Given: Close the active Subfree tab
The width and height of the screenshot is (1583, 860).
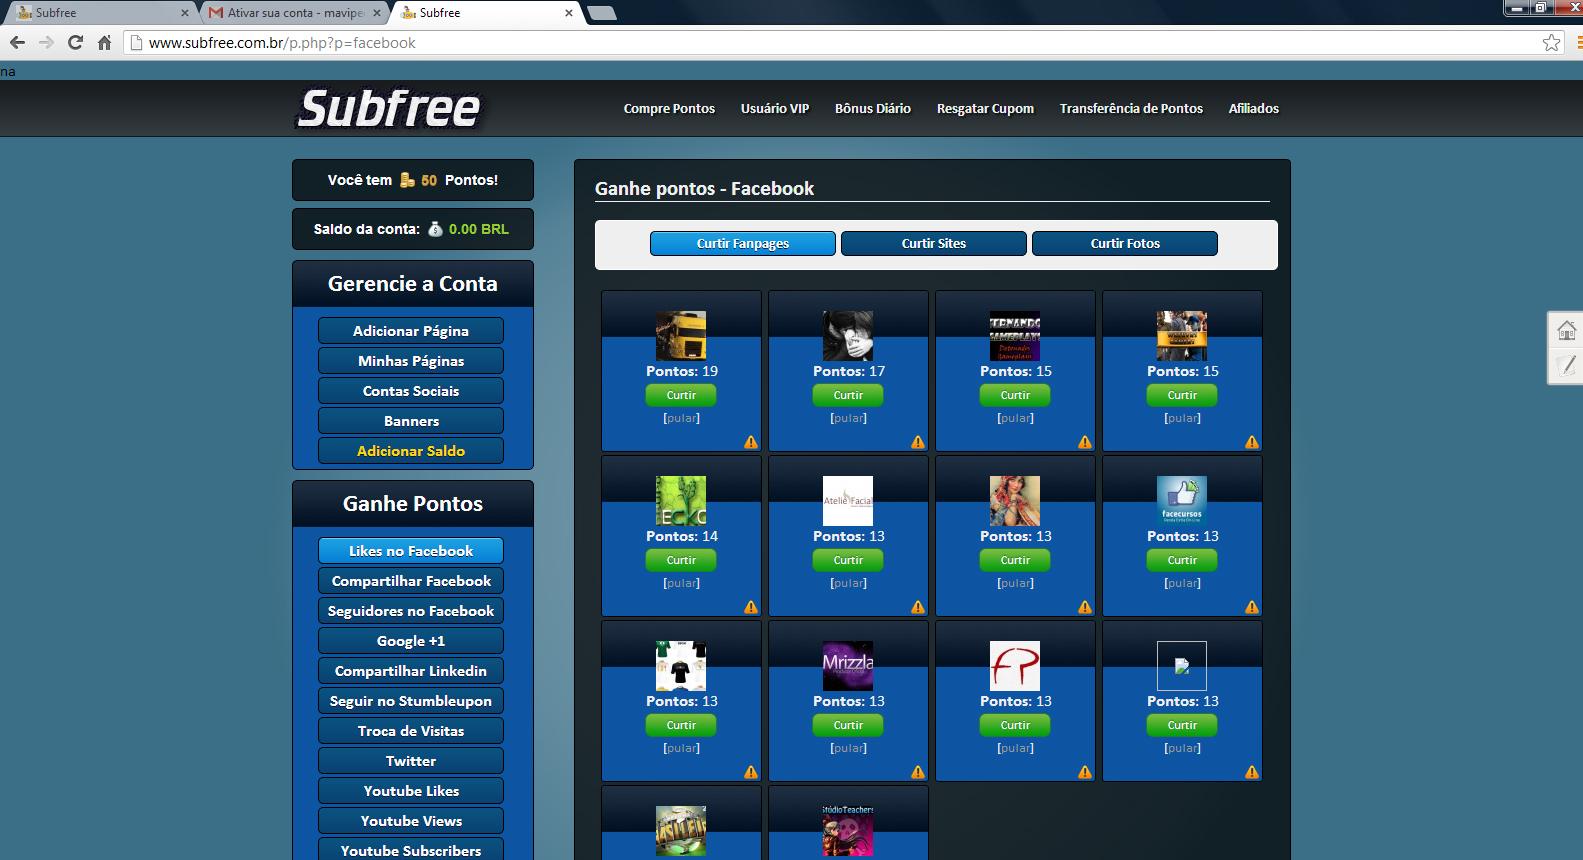Looking at the screenshot, I should pyautogui.click(x=569, y=13).
